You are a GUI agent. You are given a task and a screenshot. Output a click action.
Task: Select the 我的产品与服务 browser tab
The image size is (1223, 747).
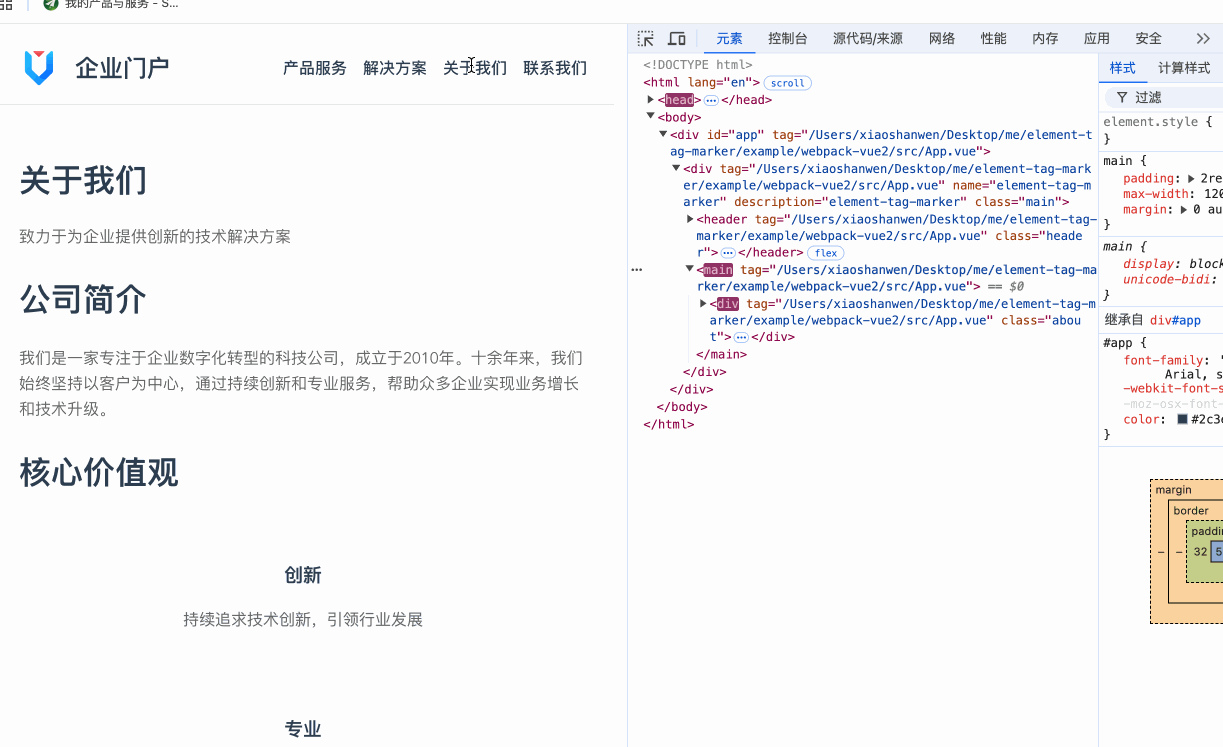[111, 5]
